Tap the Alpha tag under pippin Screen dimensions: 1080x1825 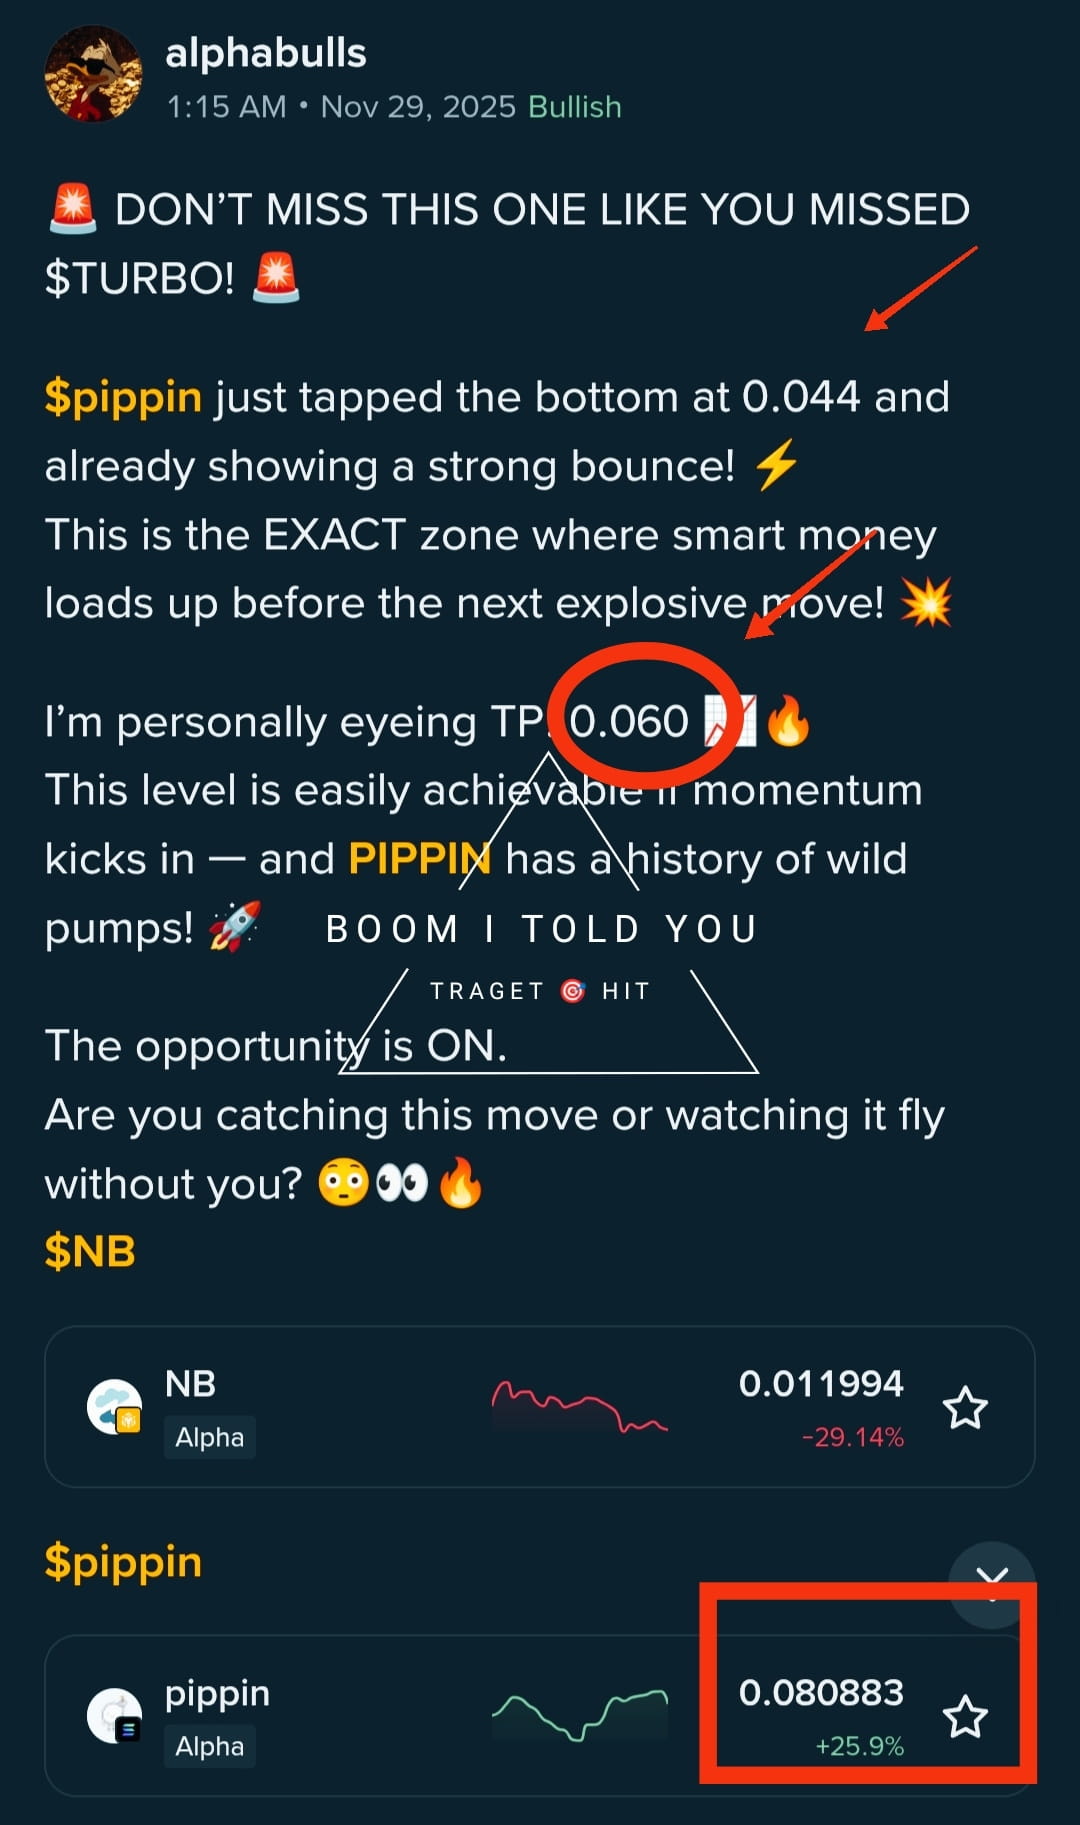[x=209, y=1746]
